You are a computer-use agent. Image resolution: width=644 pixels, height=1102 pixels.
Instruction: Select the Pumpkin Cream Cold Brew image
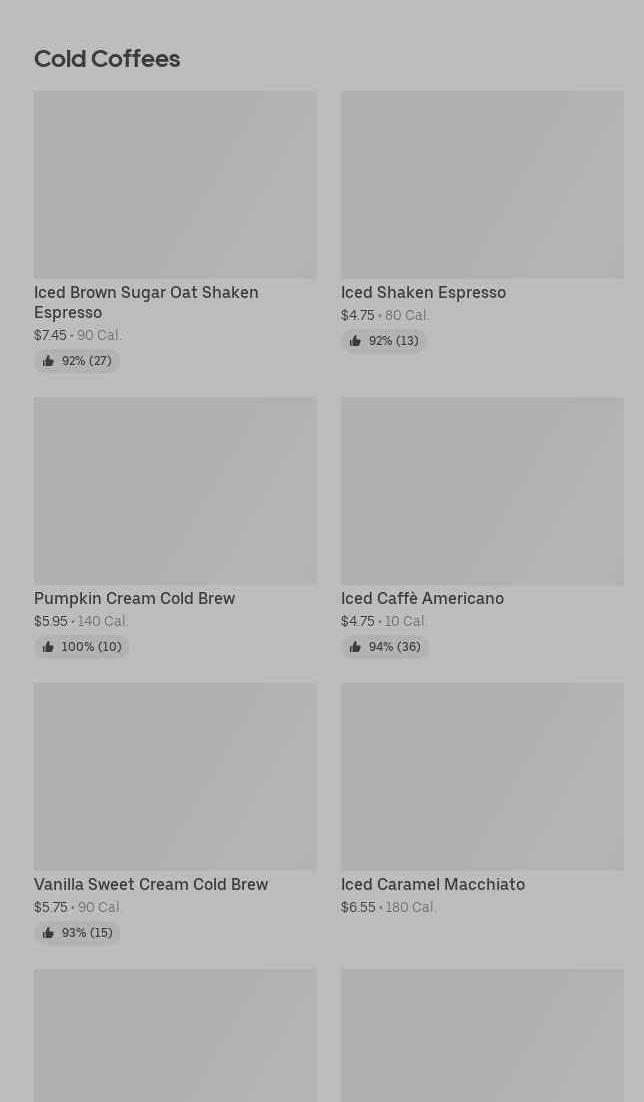pyautogui.click(x=175, y=491)
